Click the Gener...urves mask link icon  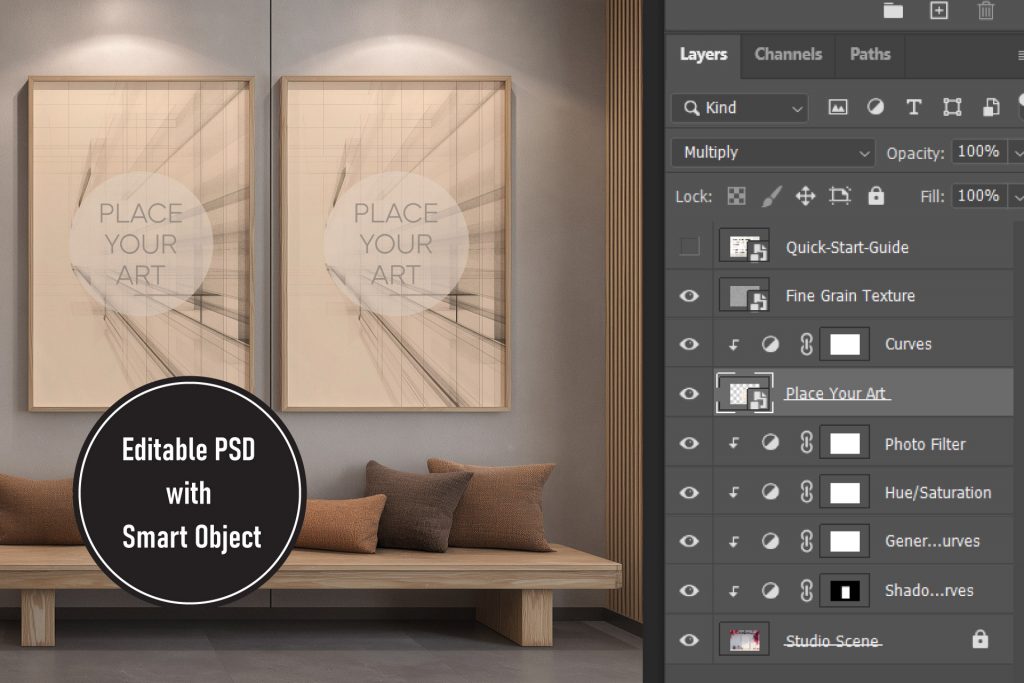tap(807, 541)
